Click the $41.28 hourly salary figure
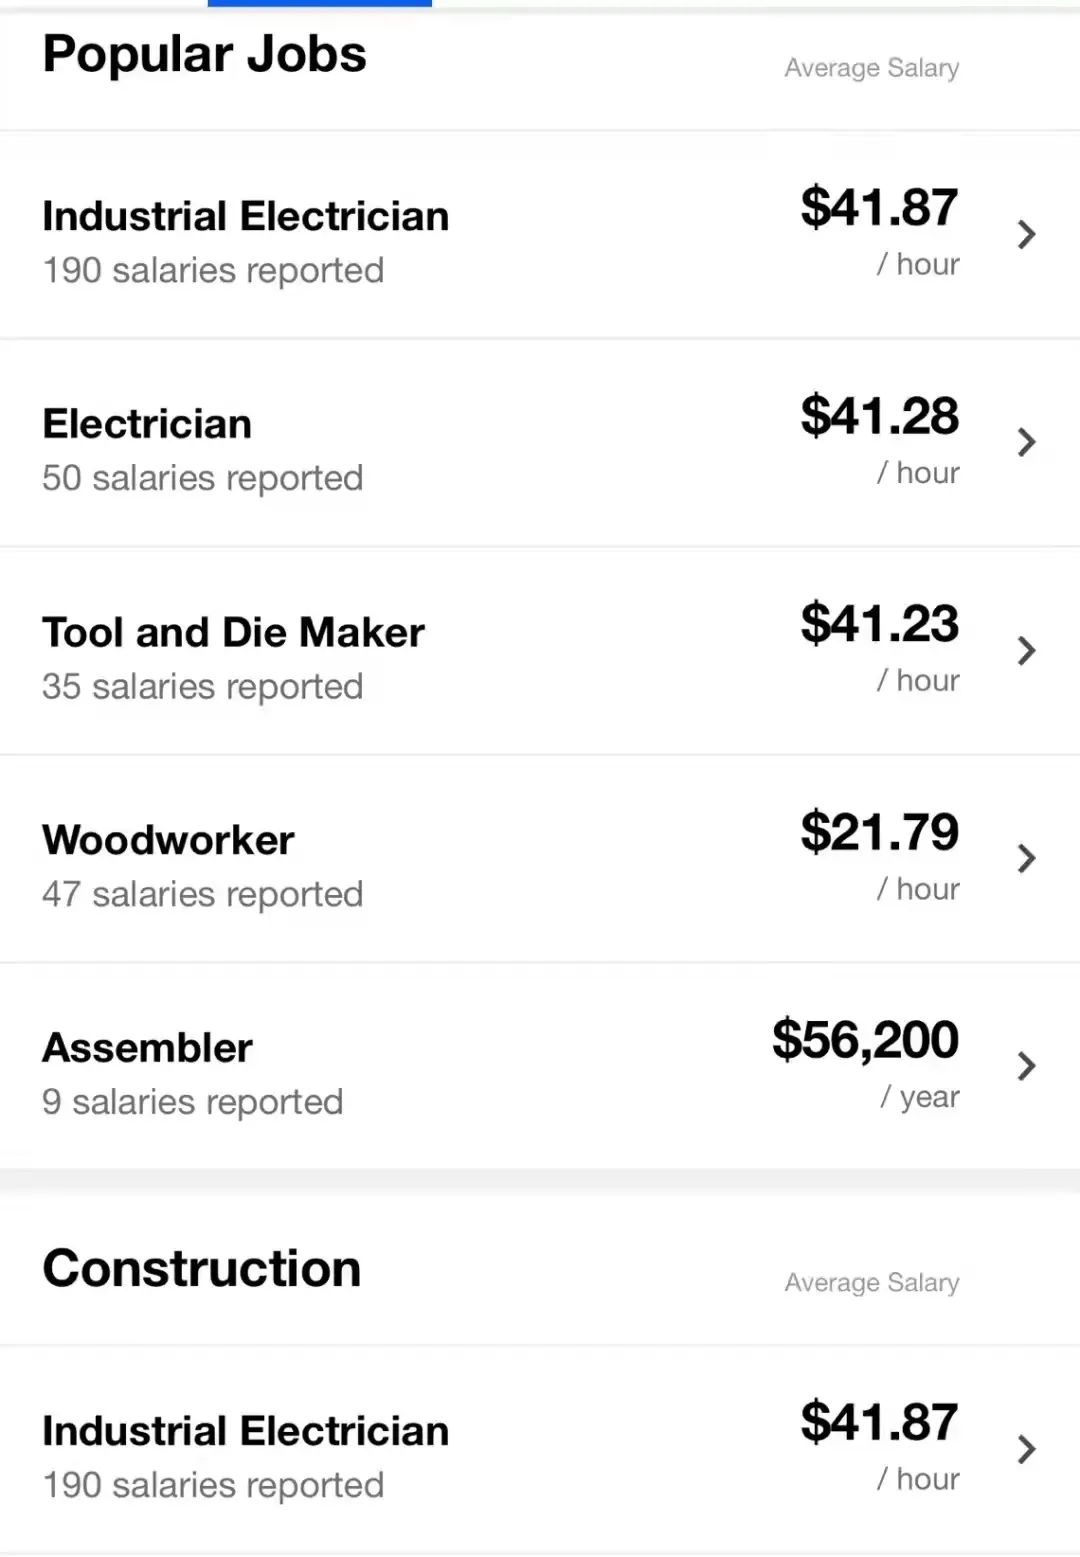Image resolution: width=1080 pixels, height=1557 pixels. pos(879,416)
